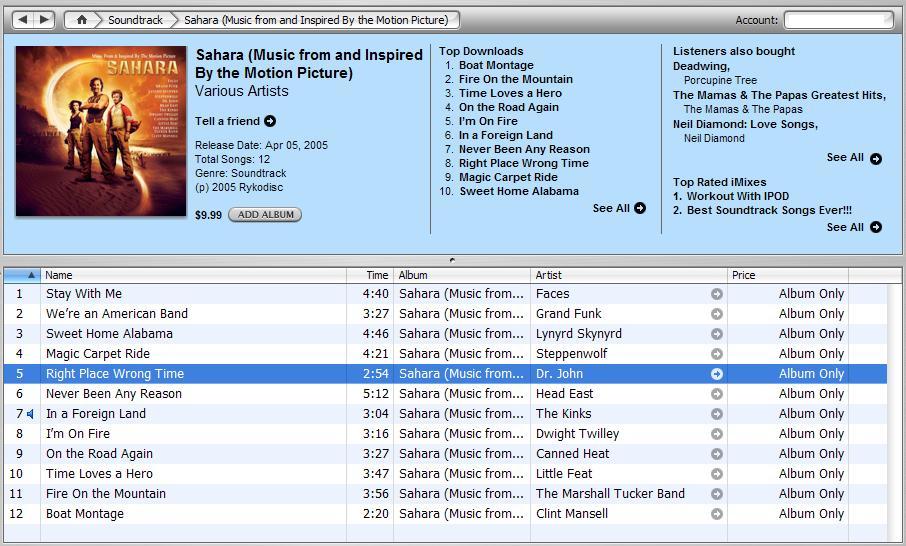
Task: Select the Boat Montage track row
Action: click(445, 514)
